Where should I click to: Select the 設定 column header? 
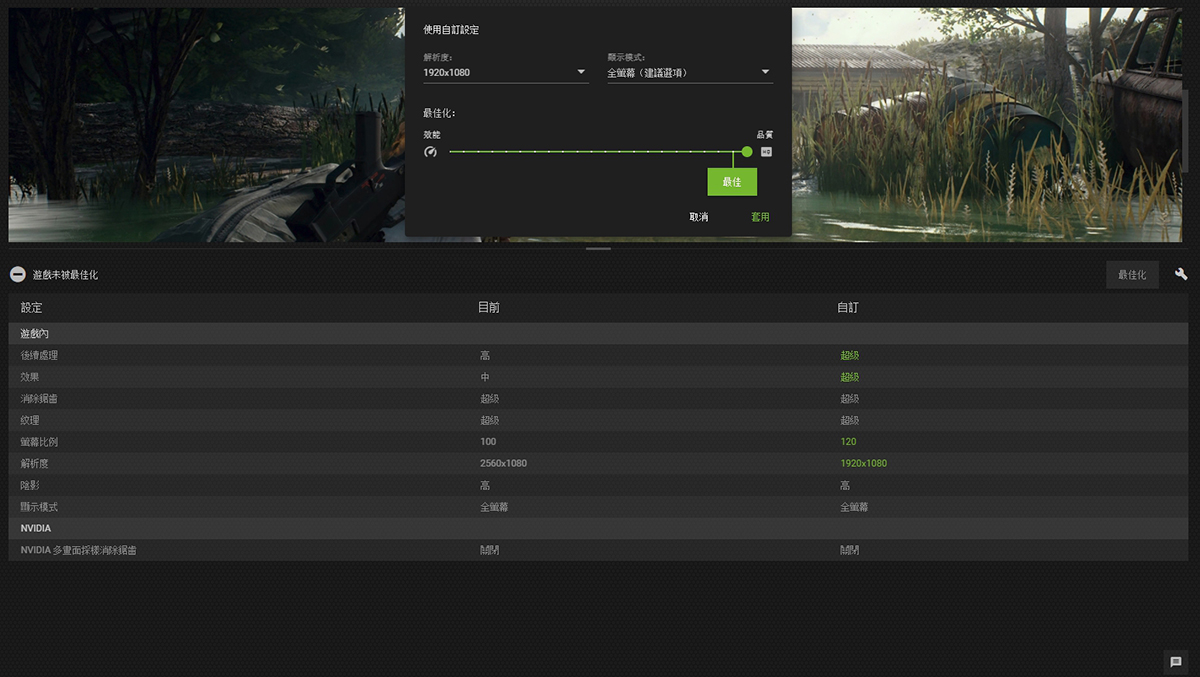point(32,308)
